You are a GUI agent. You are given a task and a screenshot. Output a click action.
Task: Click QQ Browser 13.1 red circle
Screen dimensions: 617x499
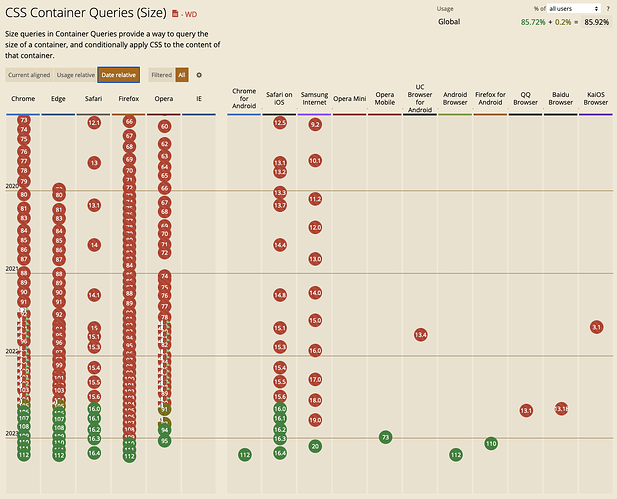pyautogui.click(x=526, y=411)
